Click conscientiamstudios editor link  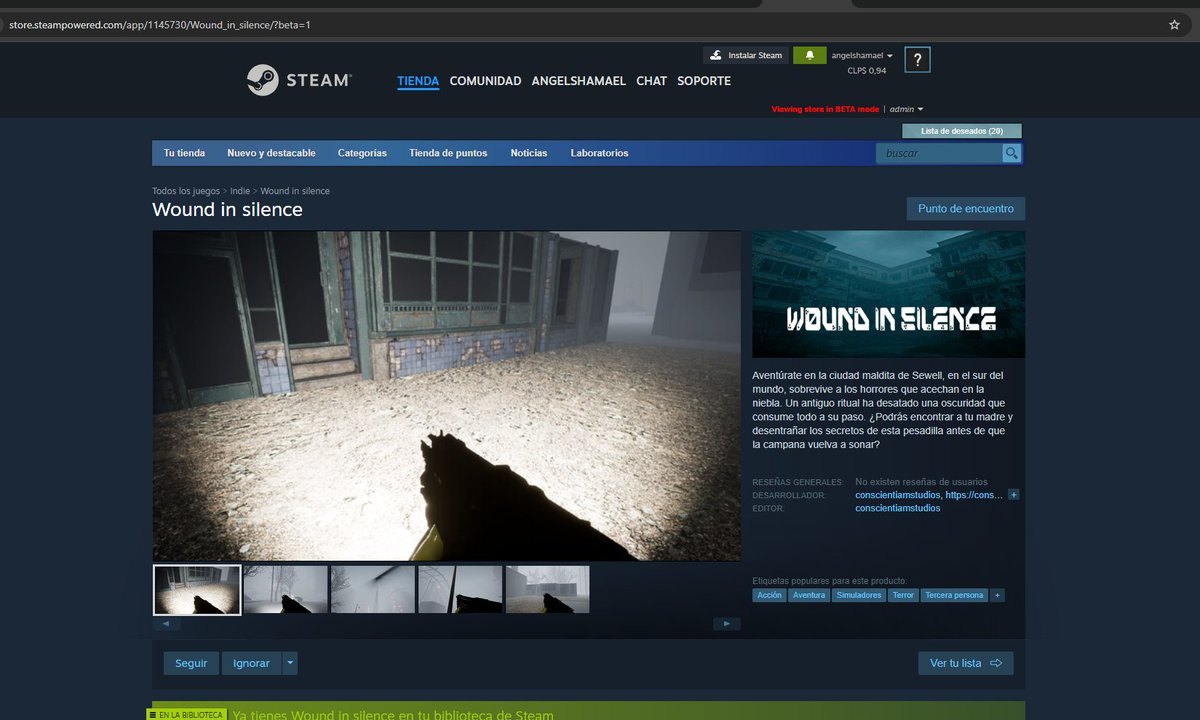tap(897, 508)
